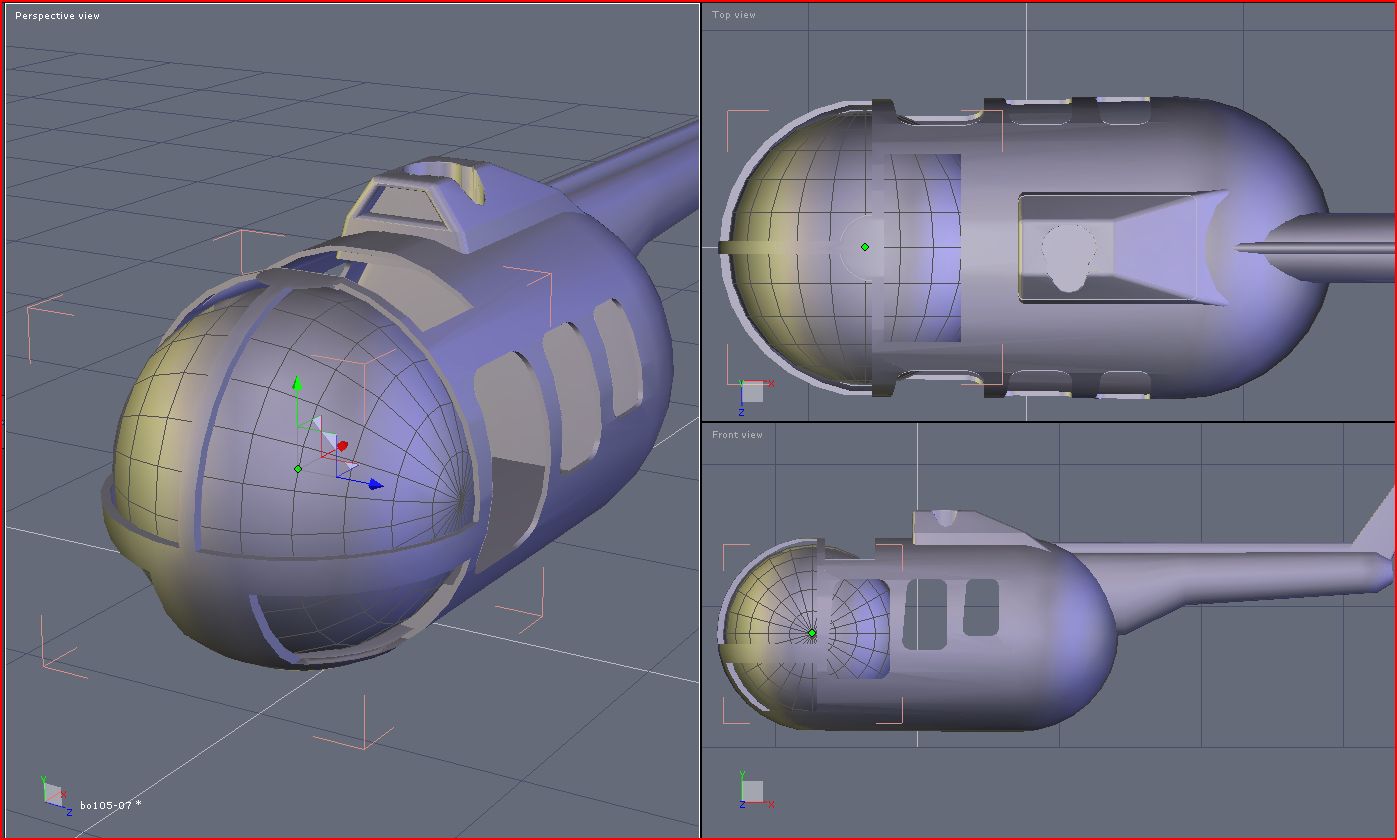
Task: Click the Top view label
Action: coord(734,15)
